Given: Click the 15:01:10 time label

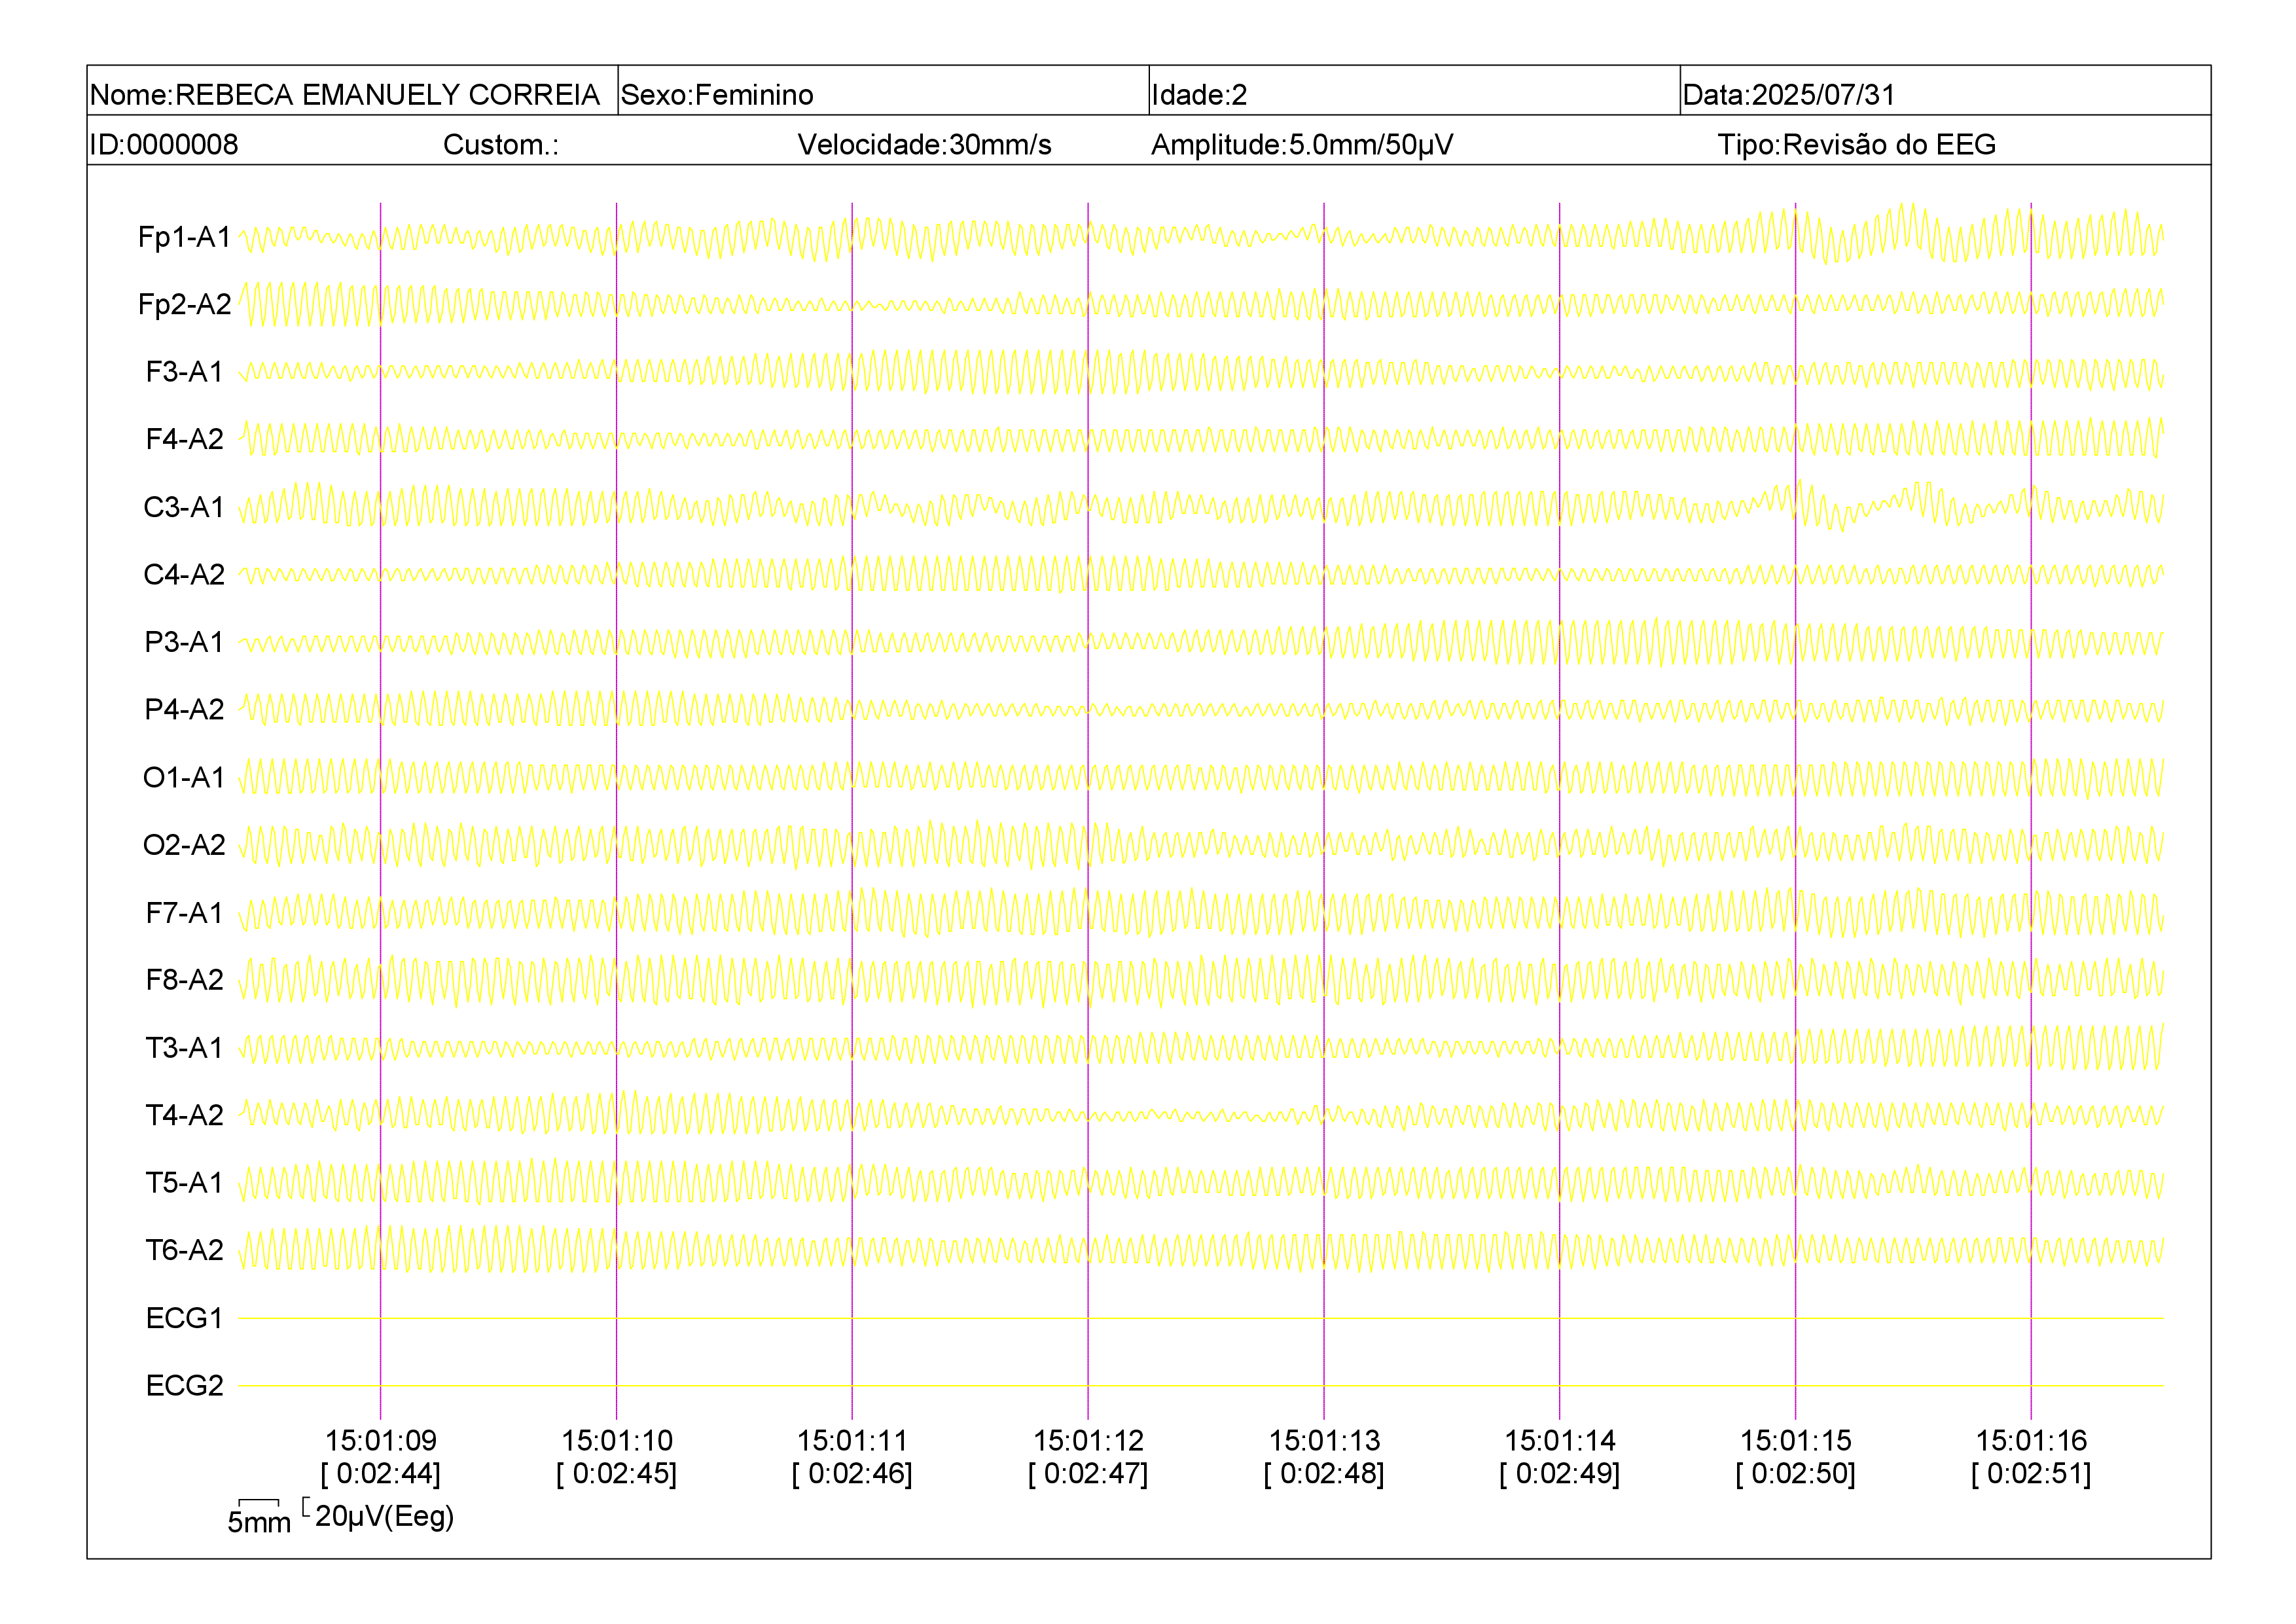Looking at the screenshot, I should [x=617, y=1441].
